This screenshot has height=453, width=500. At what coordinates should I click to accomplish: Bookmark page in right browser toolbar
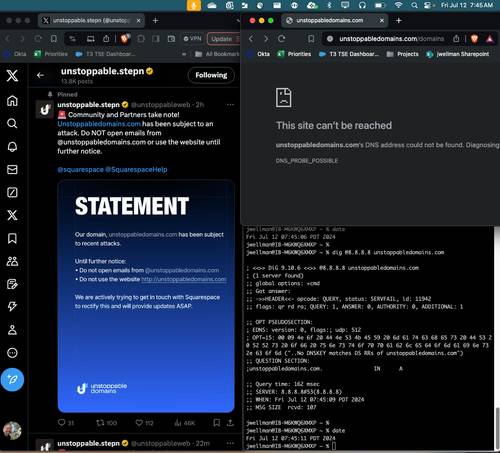point(311,39)
